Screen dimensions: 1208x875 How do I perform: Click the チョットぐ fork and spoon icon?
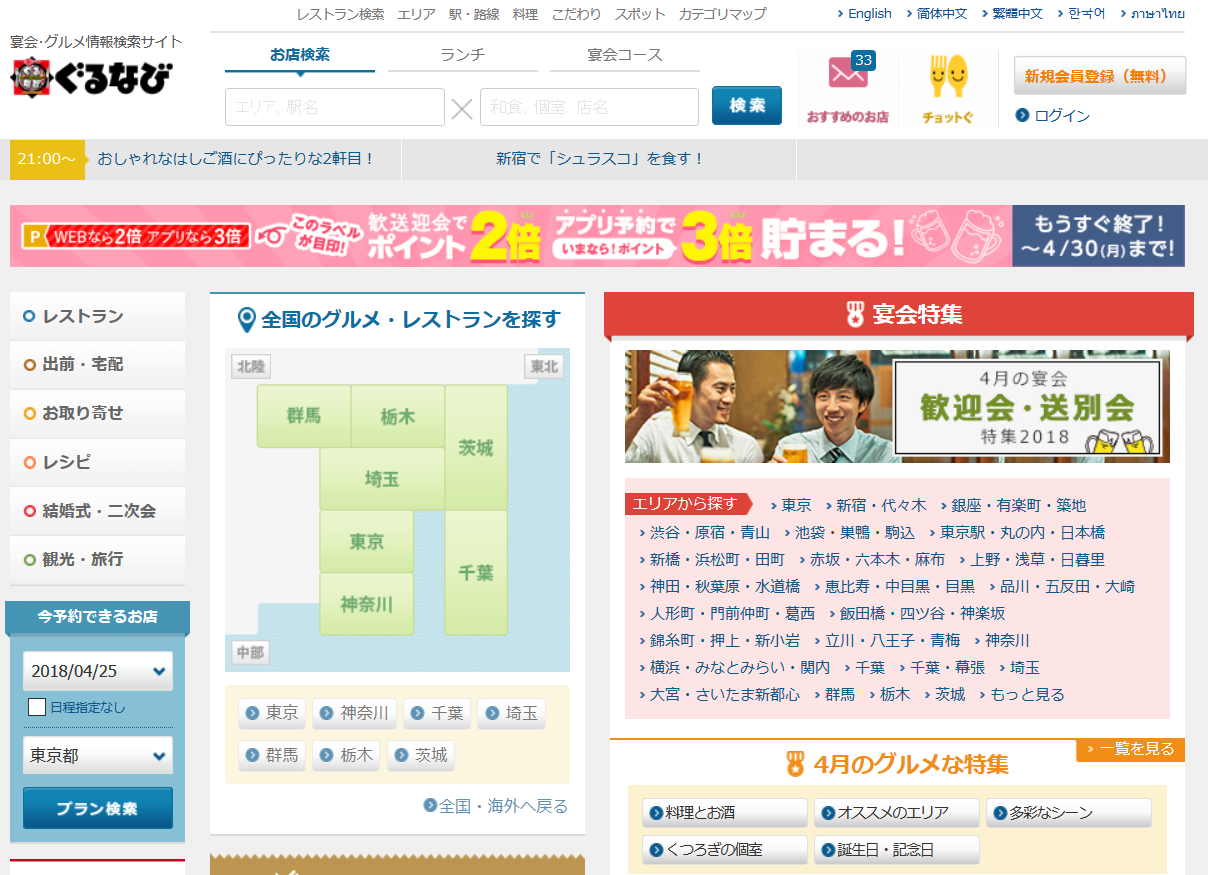pyautogui.click(x=947, y=77)
